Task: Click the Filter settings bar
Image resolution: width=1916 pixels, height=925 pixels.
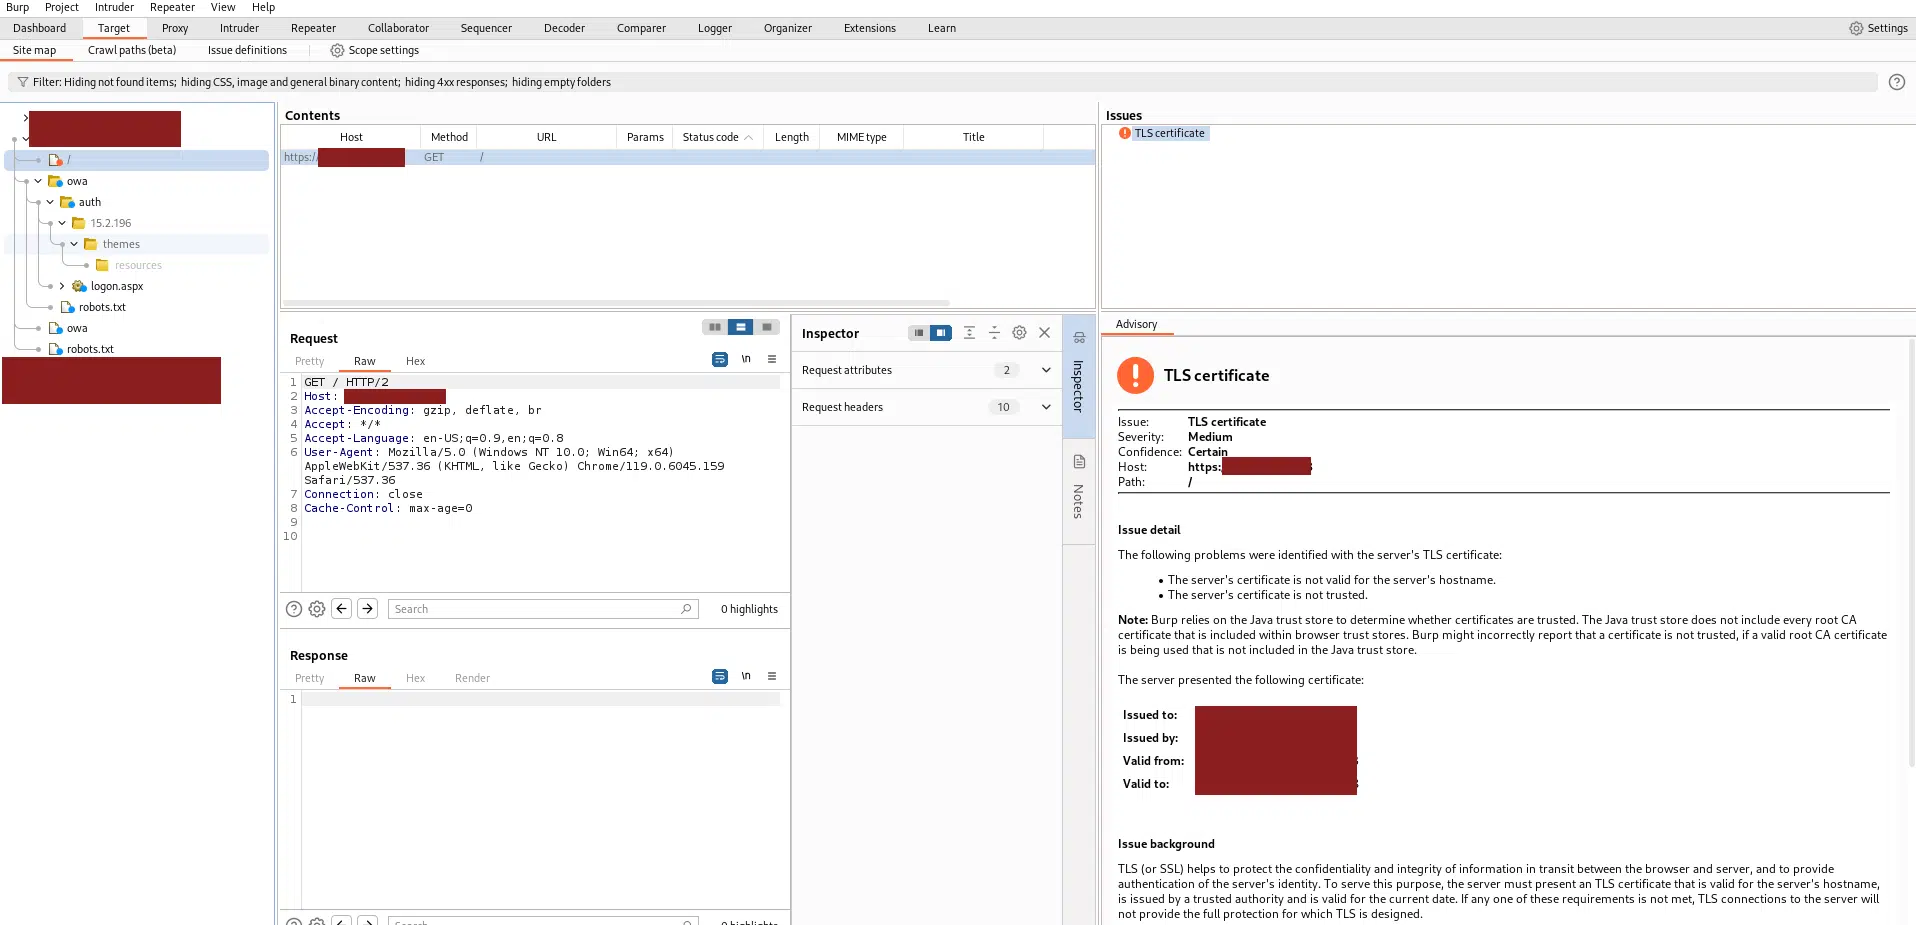Action: click(x=942, y=82)
